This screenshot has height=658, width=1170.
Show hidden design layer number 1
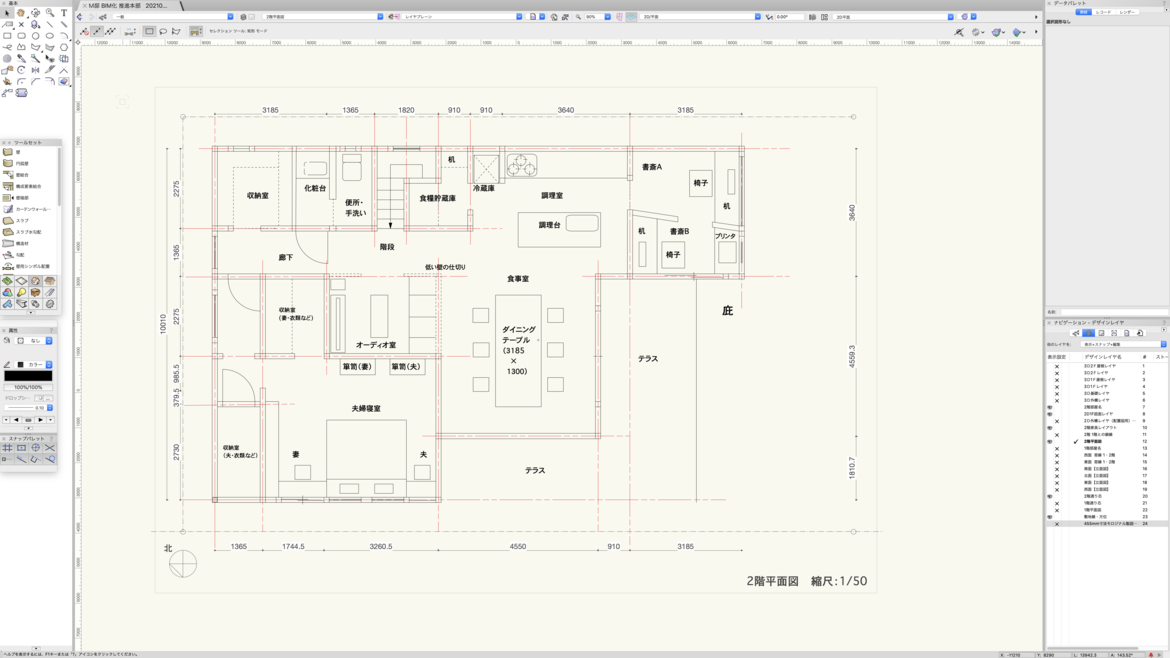tap(1056, 366)
